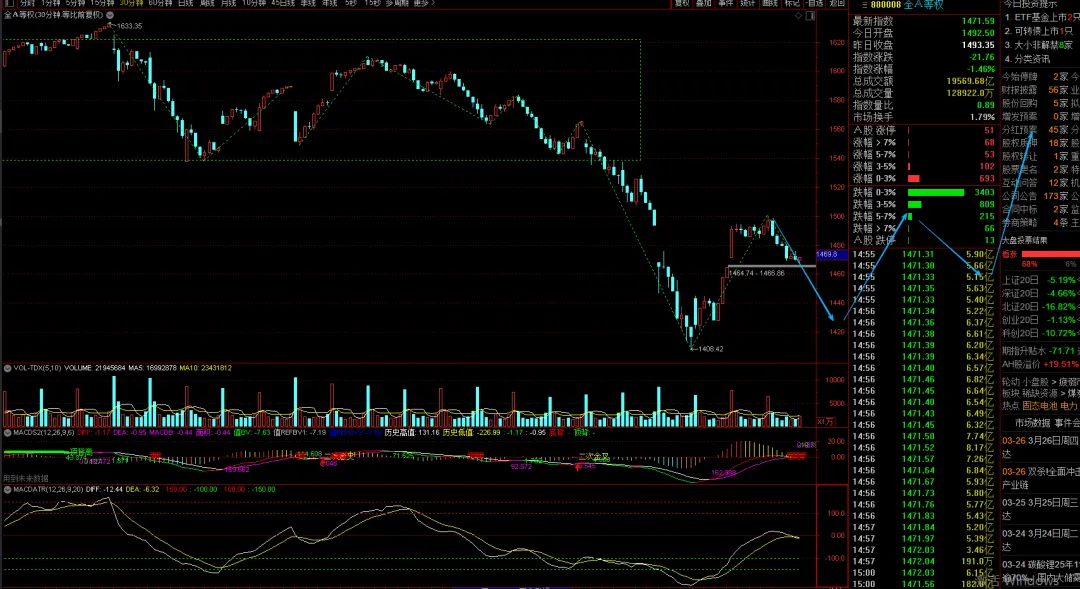Viewport: 1080px width, 589px height.
Task: Click 公司公告 173家 entry
Action: point(1035,196)
